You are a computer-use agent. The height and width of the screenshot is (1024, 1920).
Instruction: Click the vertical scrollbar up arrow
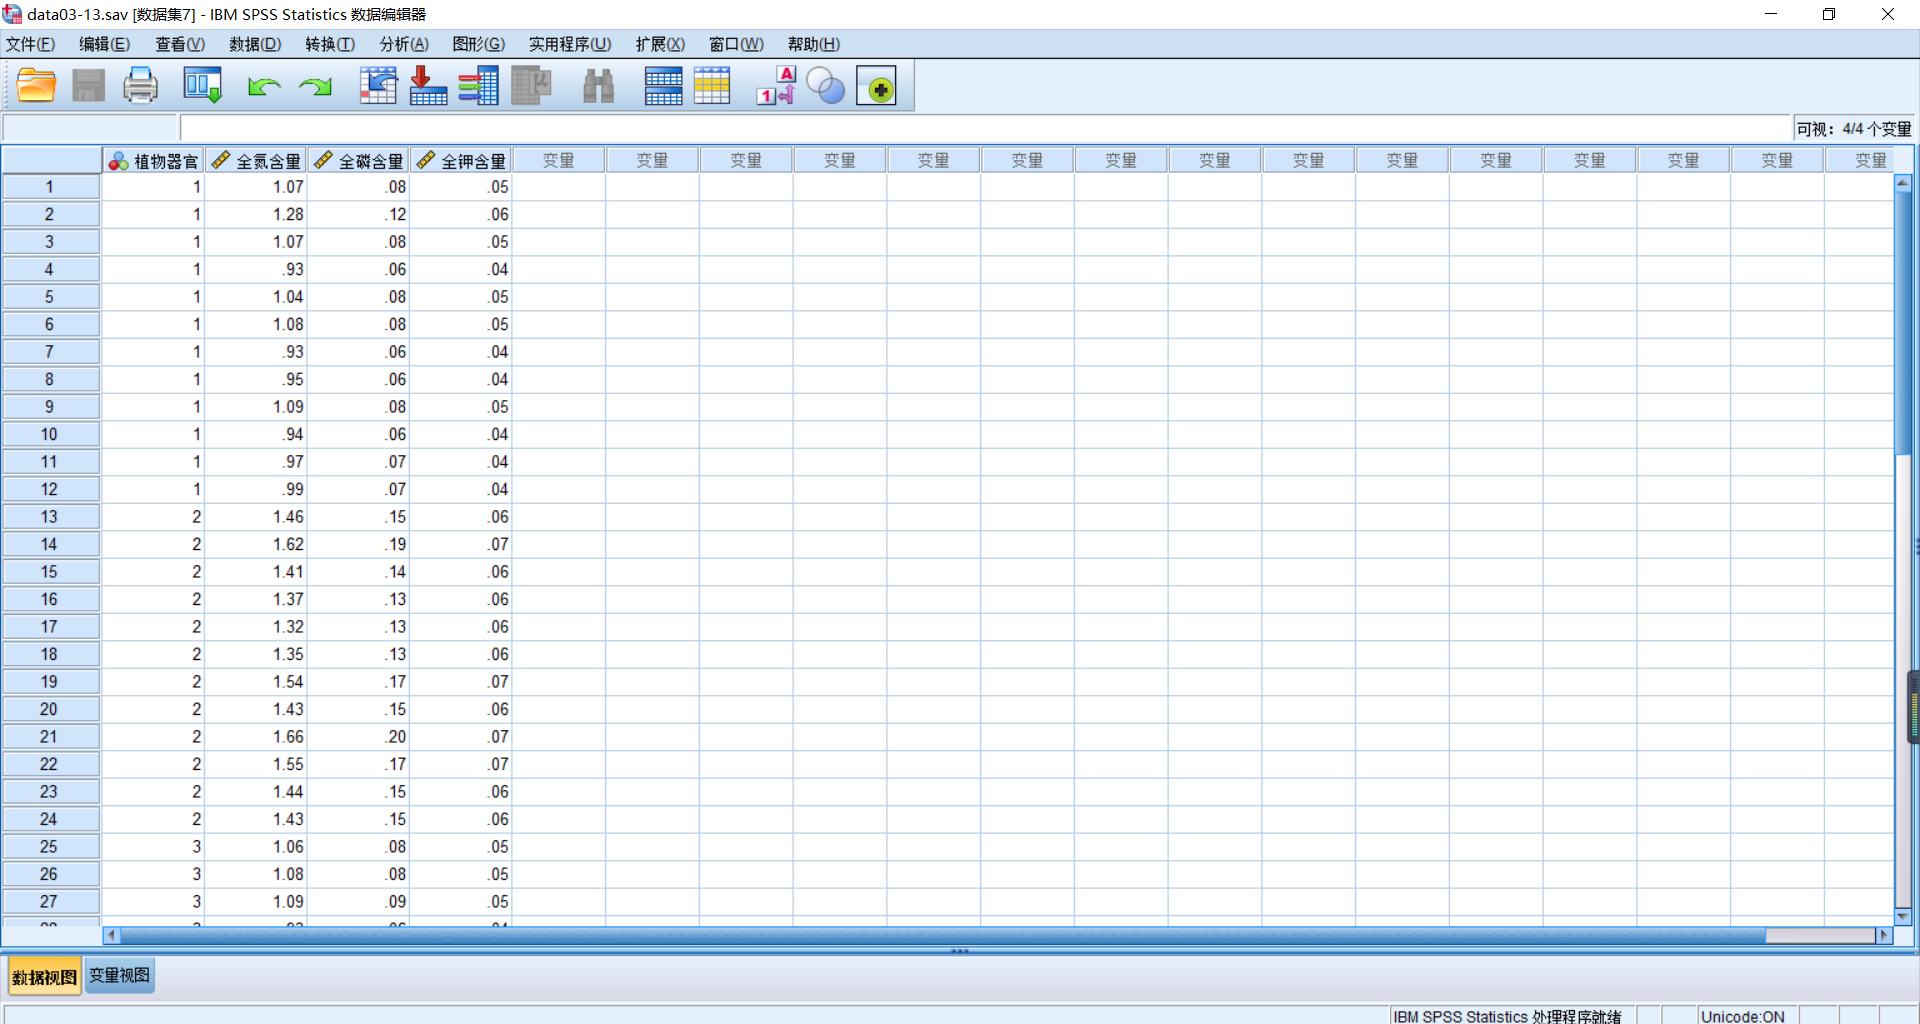click(1903, 182)
